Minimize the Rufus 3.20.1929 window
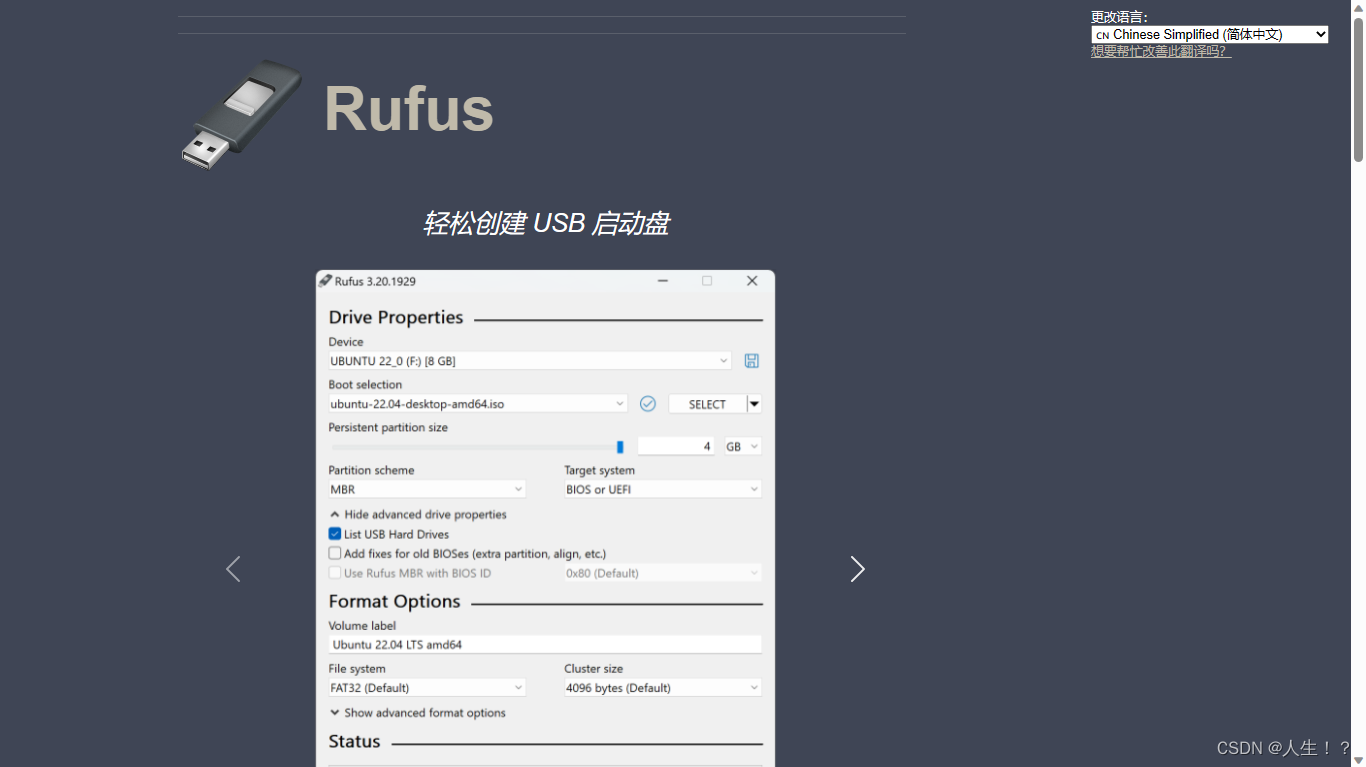This screenshot has height=767, width=1366. tap(663, 281)
